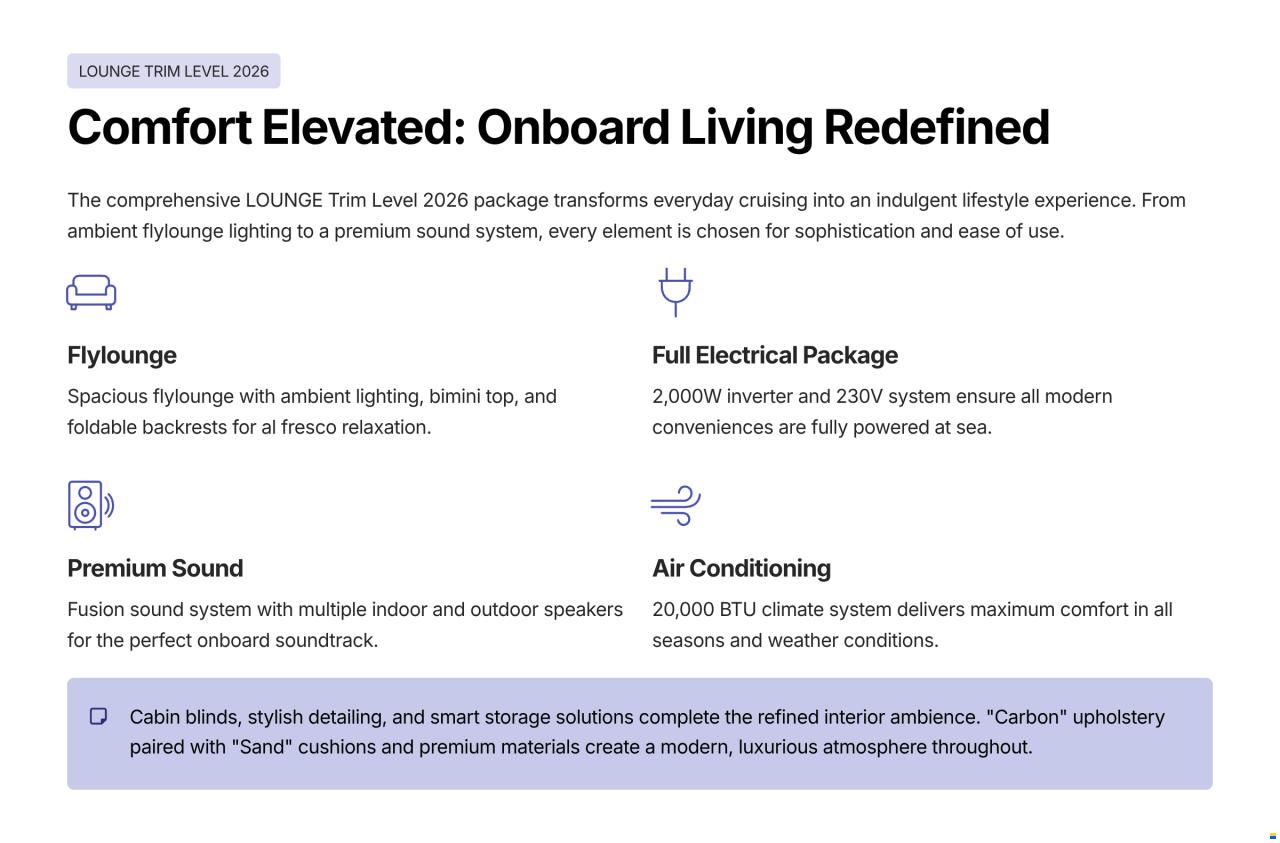Click the 20,000 BTU climate description
Image resolution: width=1280 pixels, height=843 pixels.
[912, 624]
